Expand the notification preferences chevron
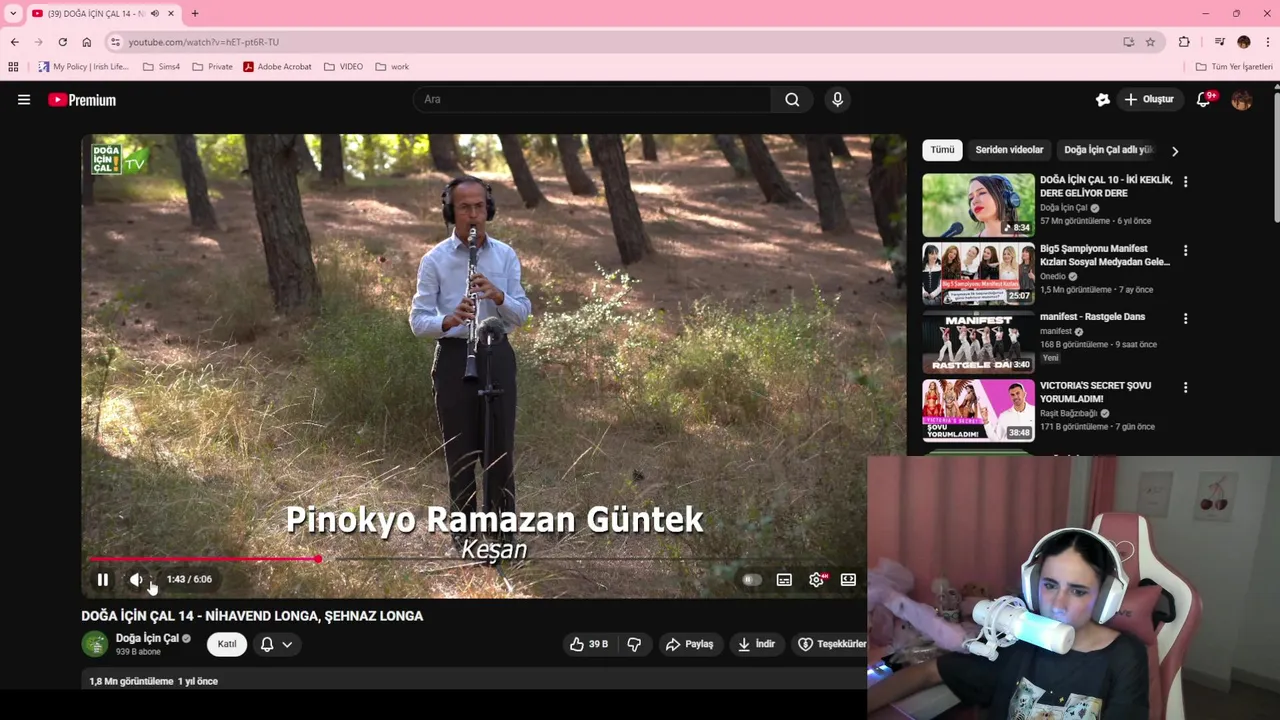 [x=287, y=644]
